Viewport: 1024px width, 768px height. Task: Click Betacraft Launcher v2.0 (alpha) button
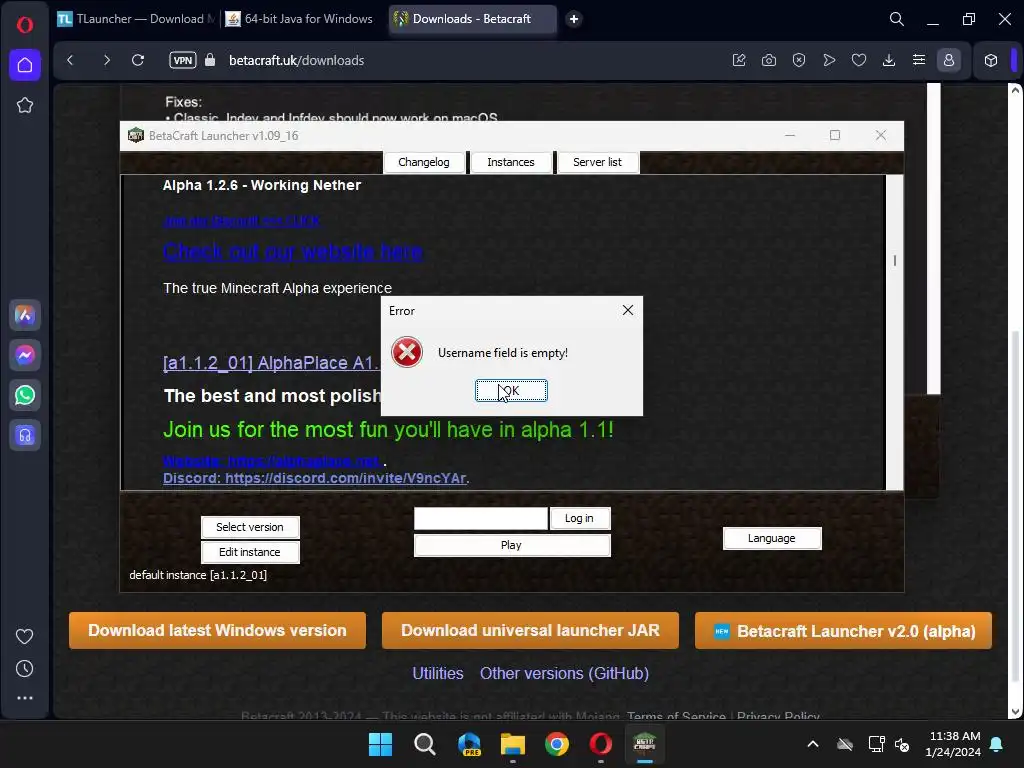click(x=843, y=631)
